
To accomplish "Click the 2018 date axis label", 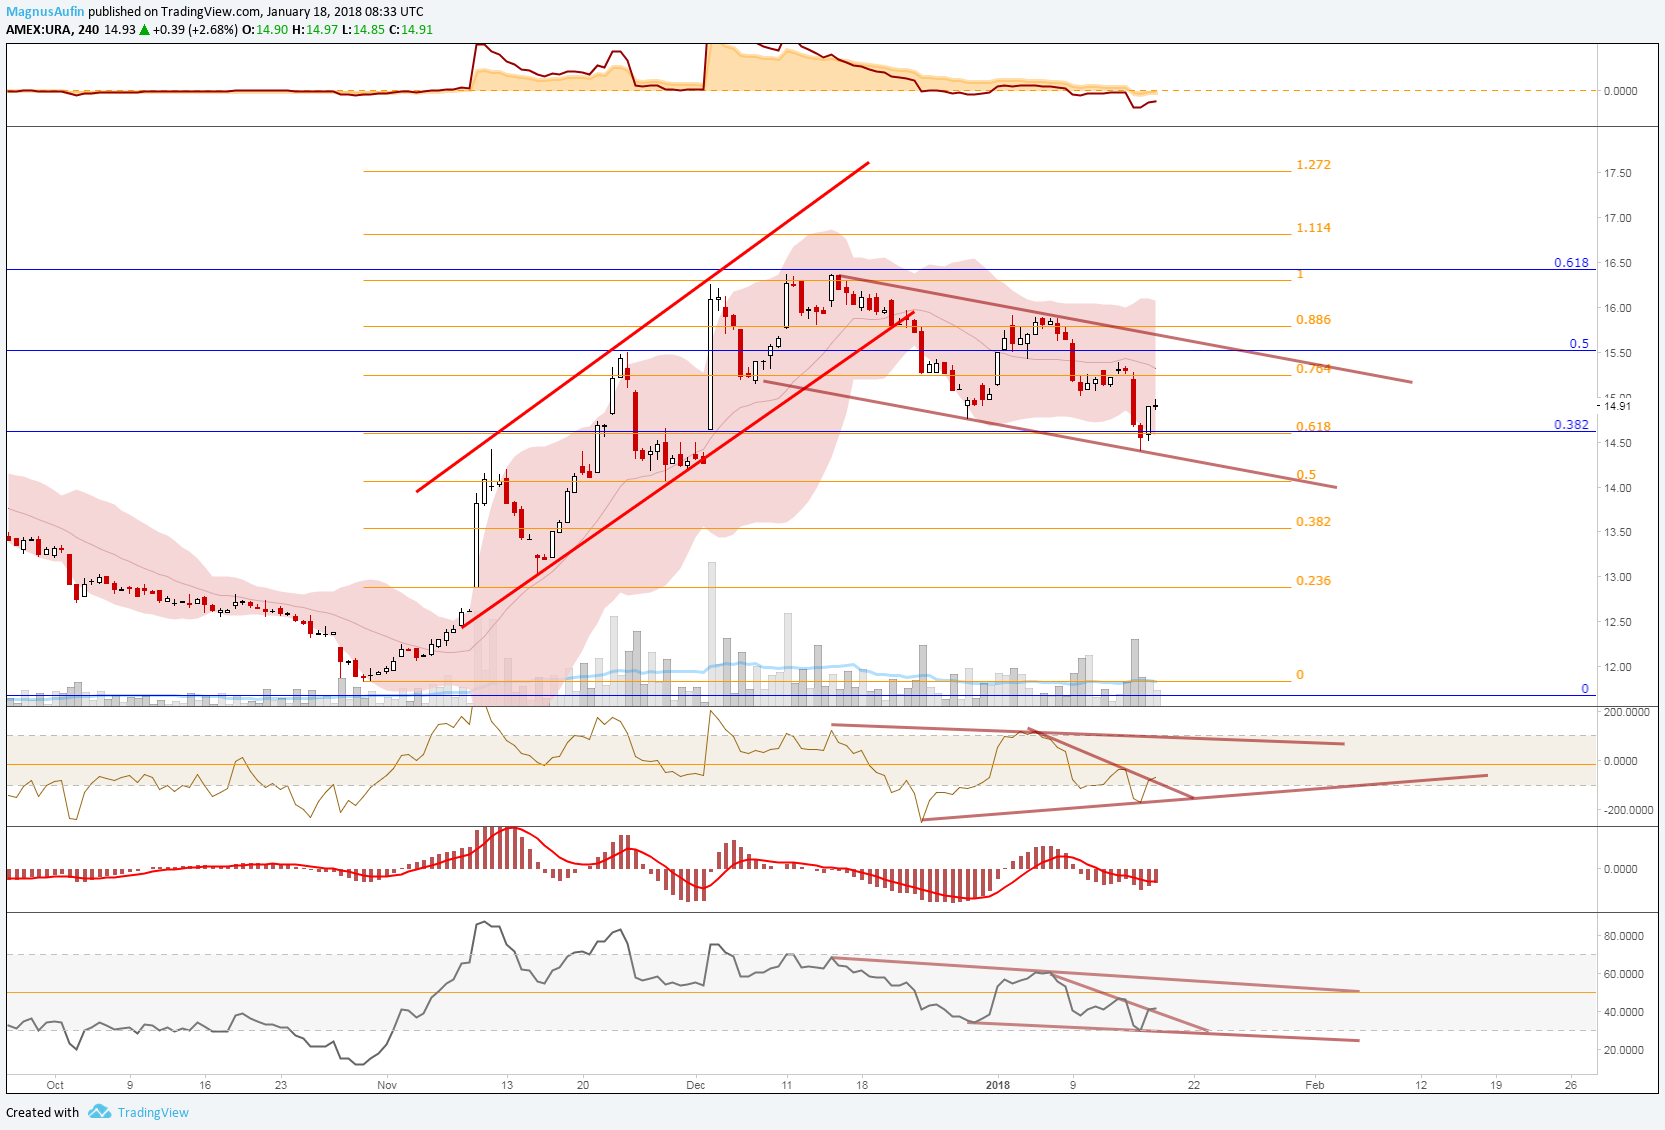I will click(998, 1086).
